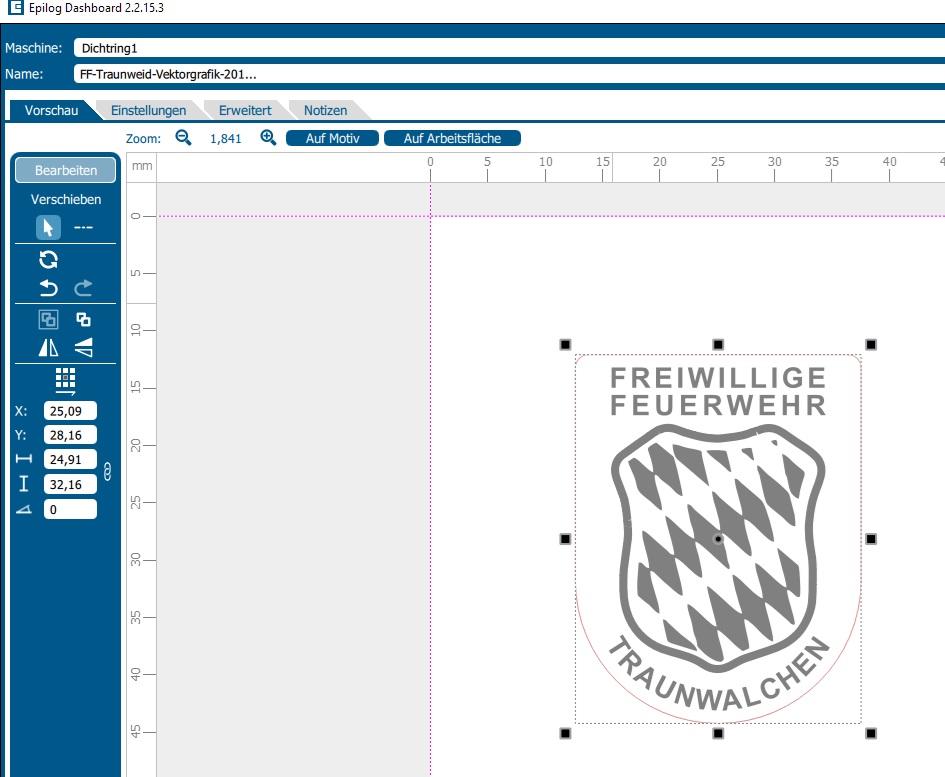Select the top-center resize handle of logo

click(x=718, y=344)
